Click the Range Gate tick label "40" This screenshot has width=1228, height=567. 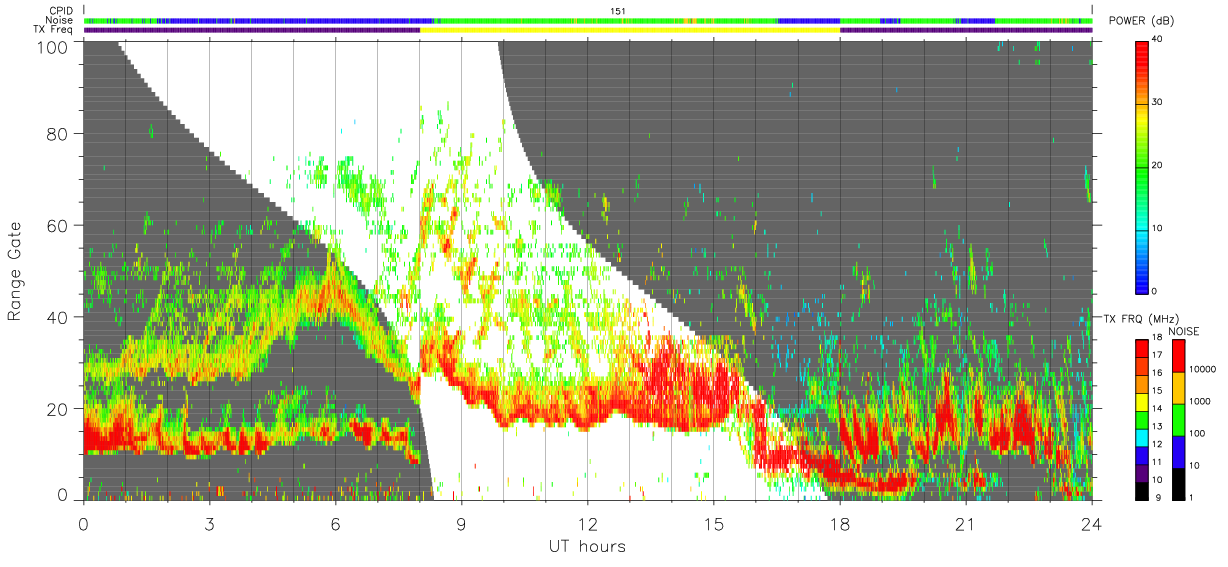tap(58, 317)
